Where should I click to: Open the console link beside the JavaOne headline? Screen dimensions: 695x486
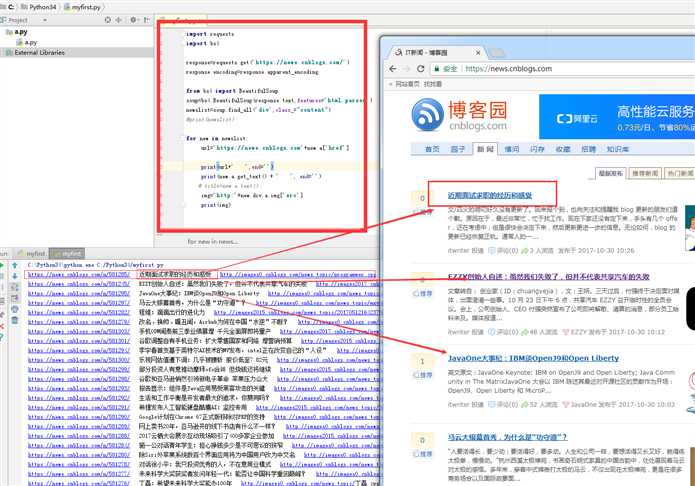pyautogui.click(x=79, y=294)
